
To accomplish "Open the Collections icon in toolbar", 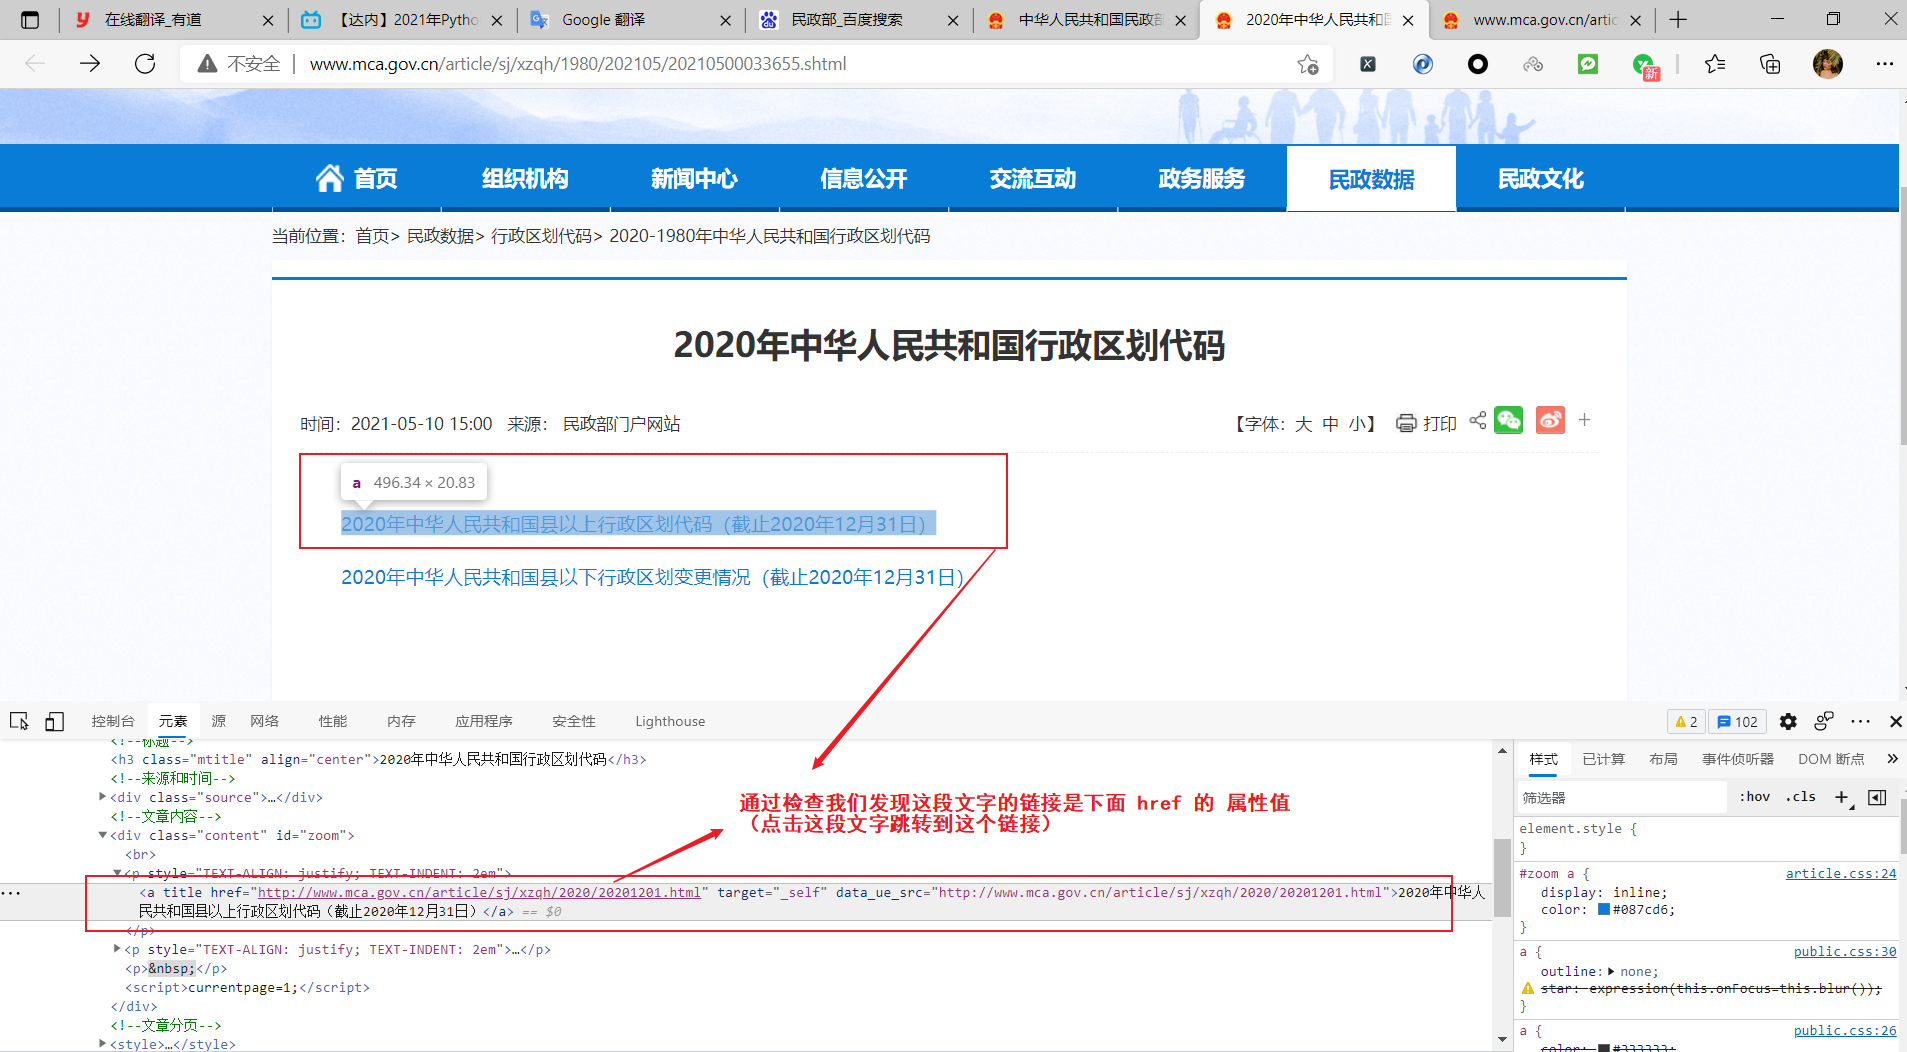I will 1770,64.
